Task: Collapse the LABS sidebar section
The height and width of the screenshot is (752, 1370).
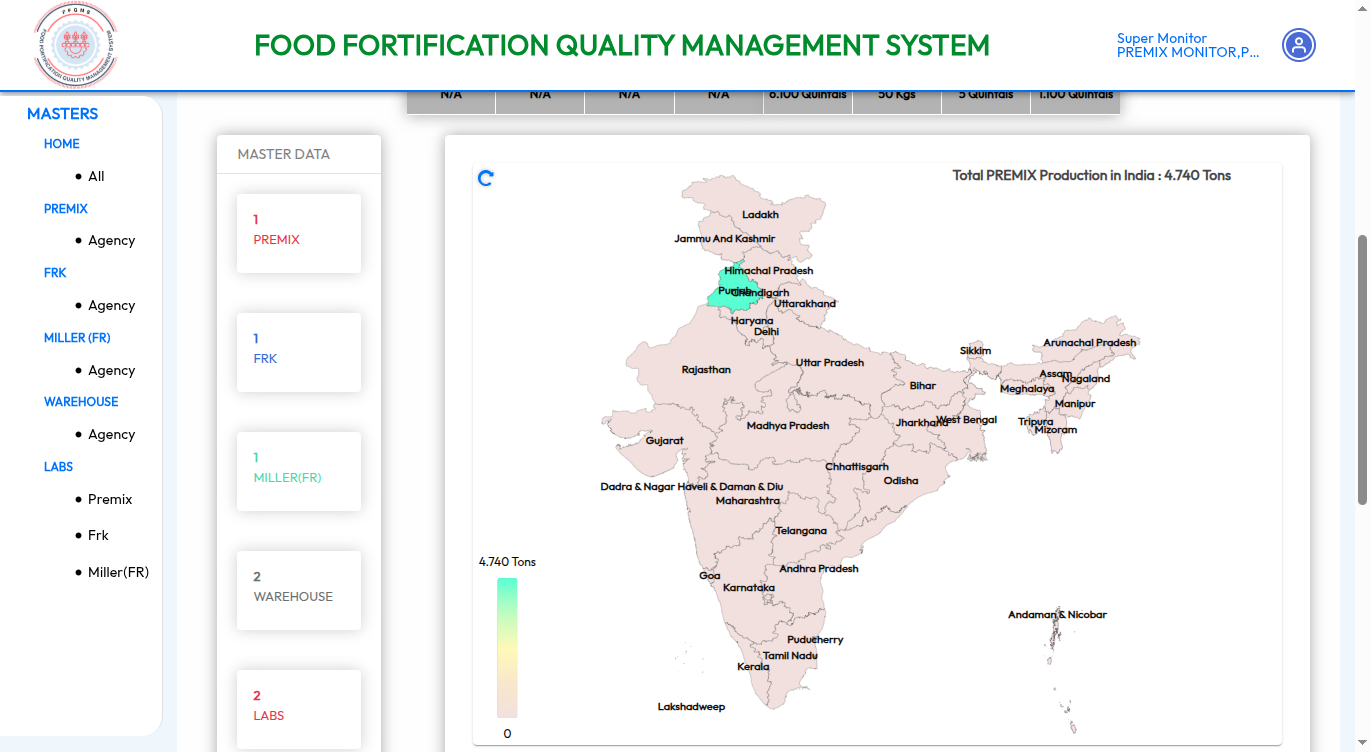Action: coord(58,467)
